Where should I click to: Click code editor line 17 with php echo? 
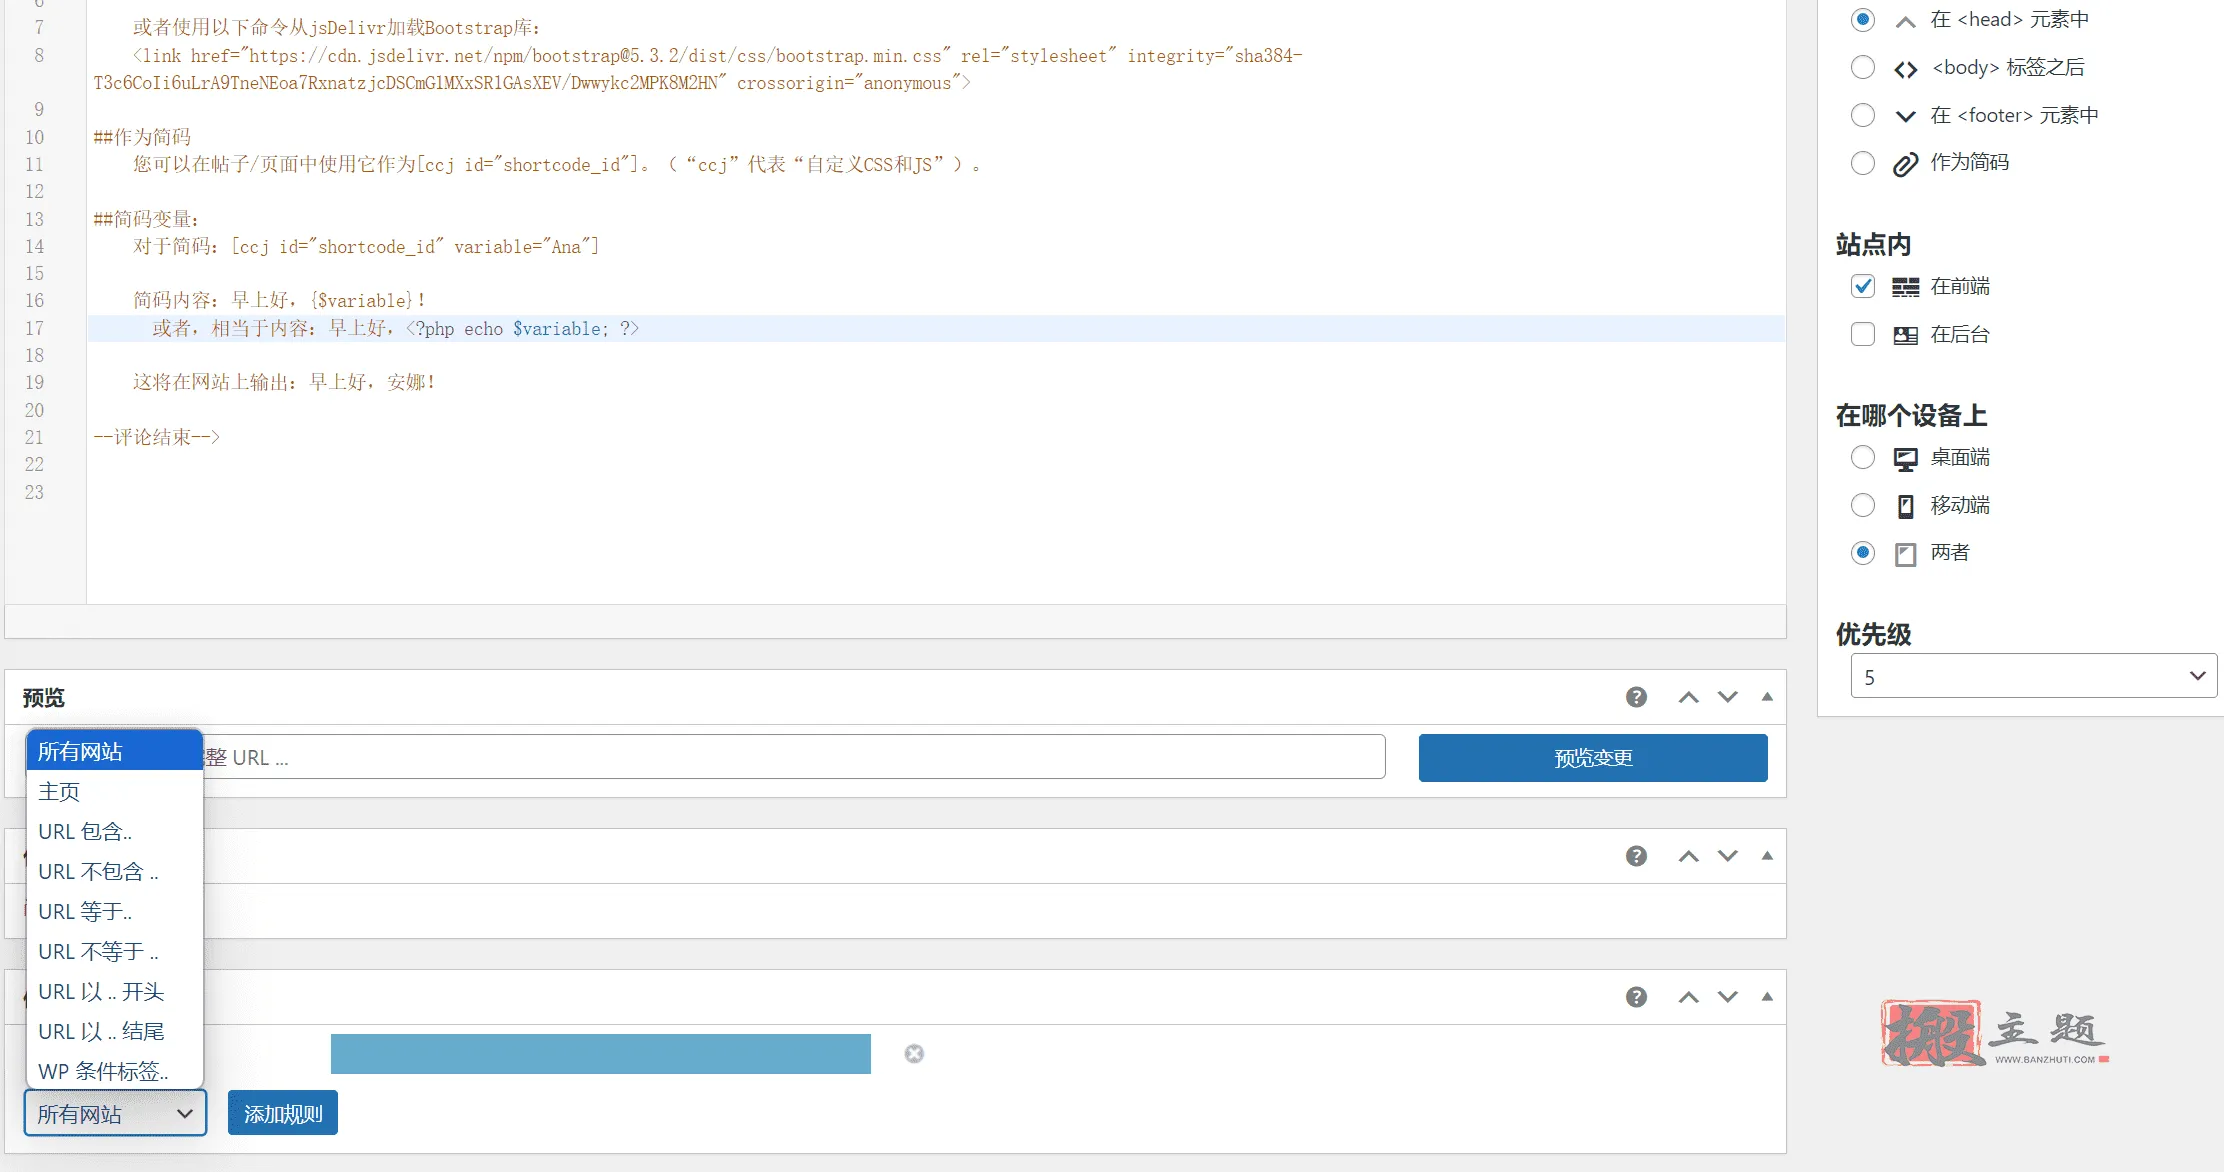(x=935, y=328)
